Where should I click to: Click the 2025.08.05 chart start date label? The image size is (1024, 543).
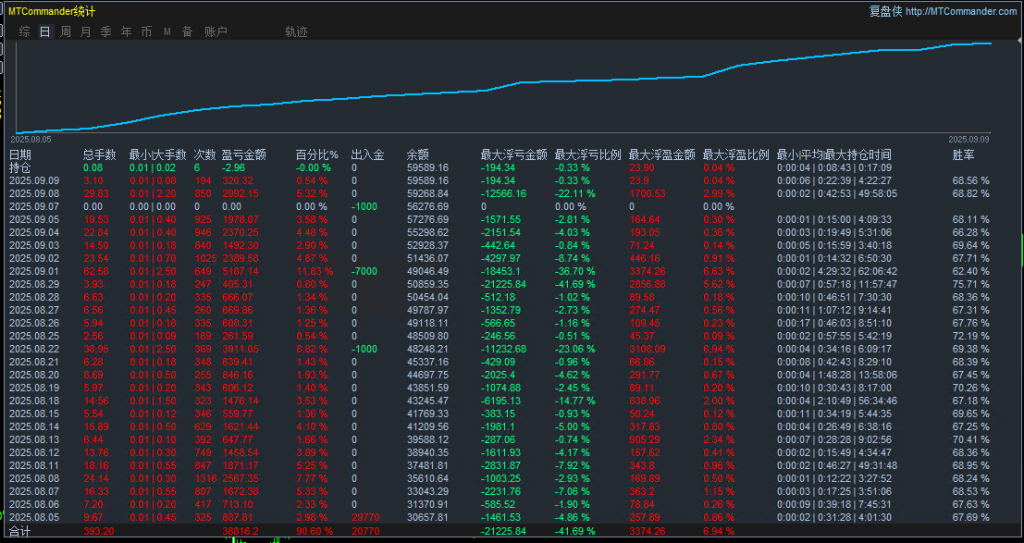31,140
